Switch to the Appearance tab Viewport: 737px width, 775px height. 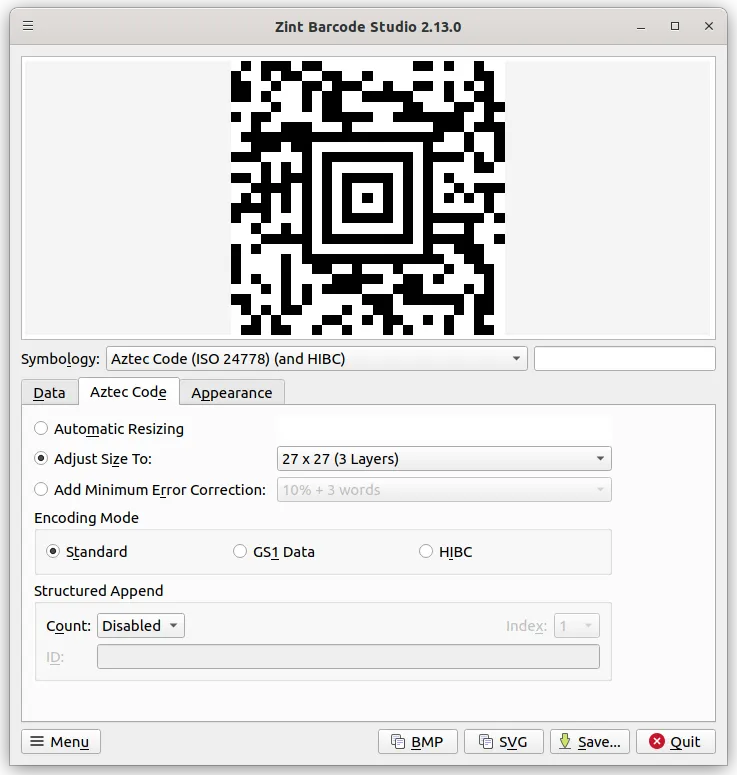tap(231, 393)
